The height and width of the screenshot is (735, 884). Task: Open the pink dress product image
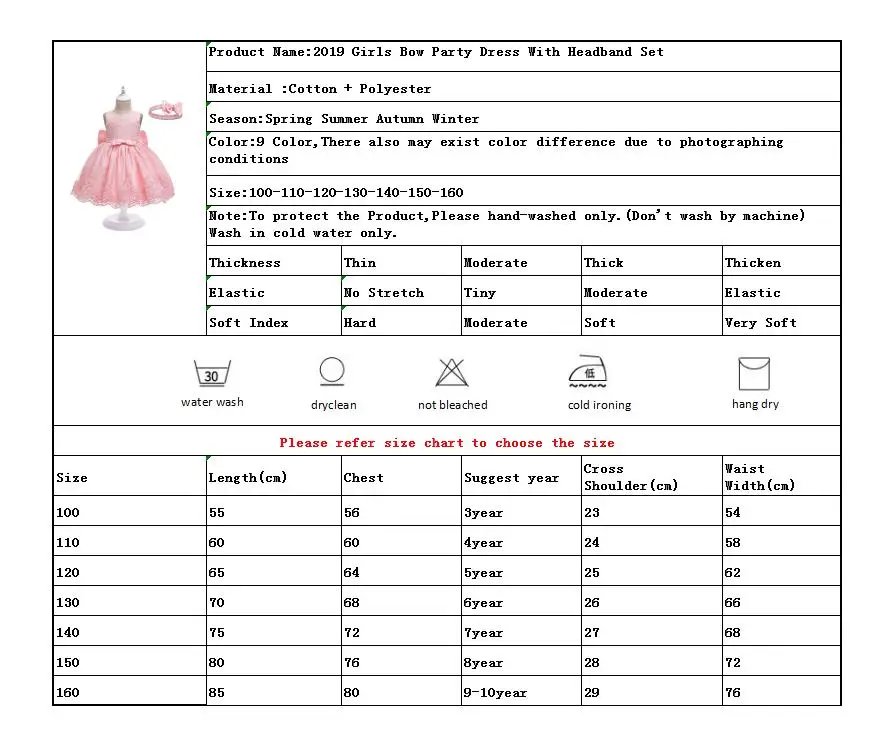click(126, 158)
